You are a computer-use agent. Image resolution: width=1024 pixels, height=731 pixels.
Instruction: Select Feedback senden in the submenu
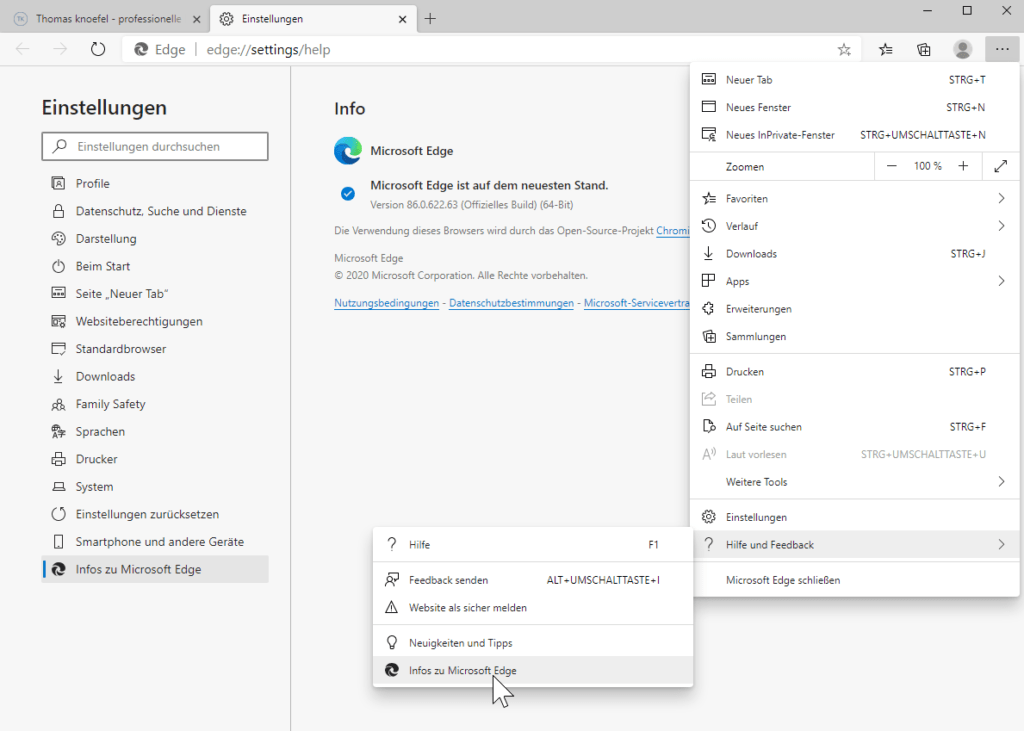[533, 580]
